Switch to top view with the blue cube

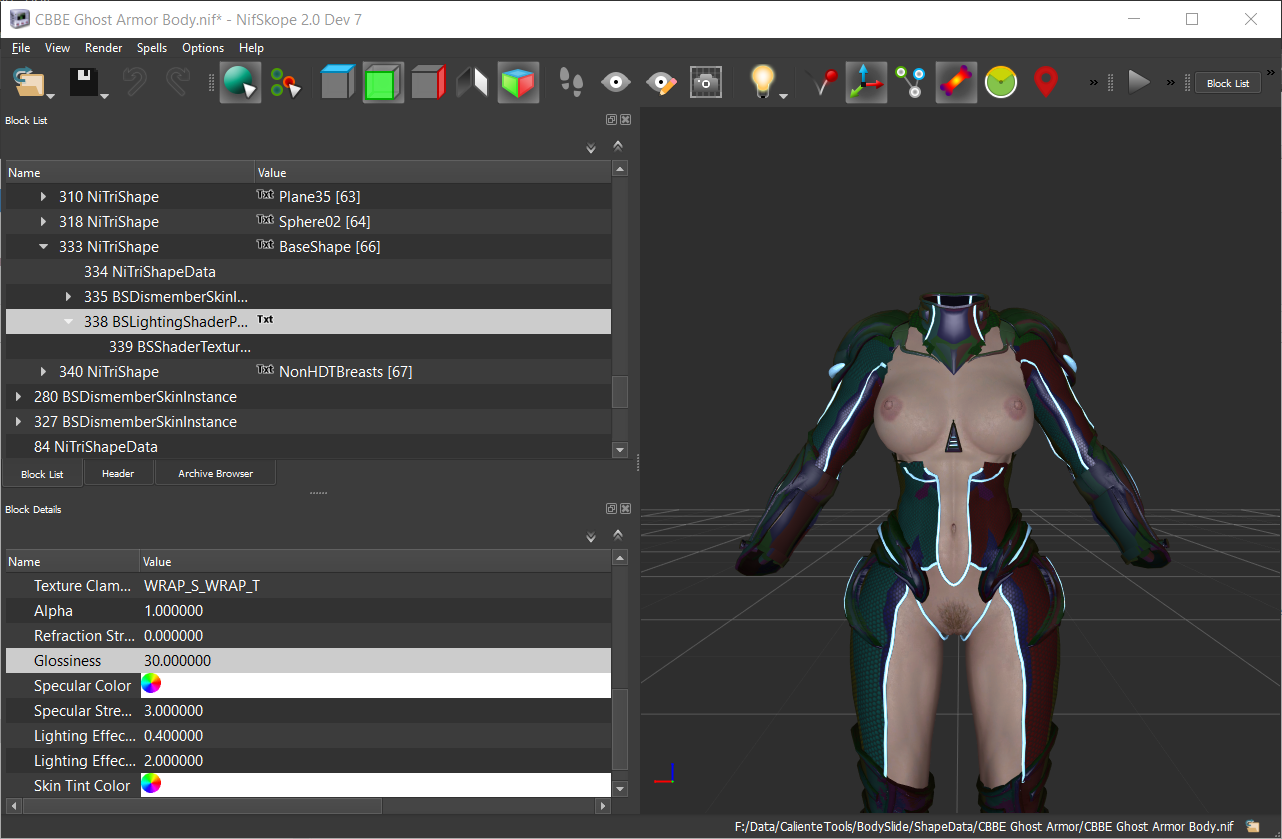point(338,83)
